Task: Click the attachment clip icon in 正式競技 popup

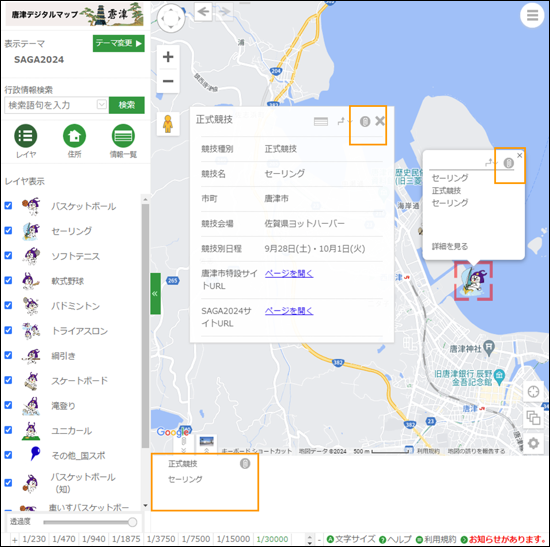Action: tap(365, 122)
